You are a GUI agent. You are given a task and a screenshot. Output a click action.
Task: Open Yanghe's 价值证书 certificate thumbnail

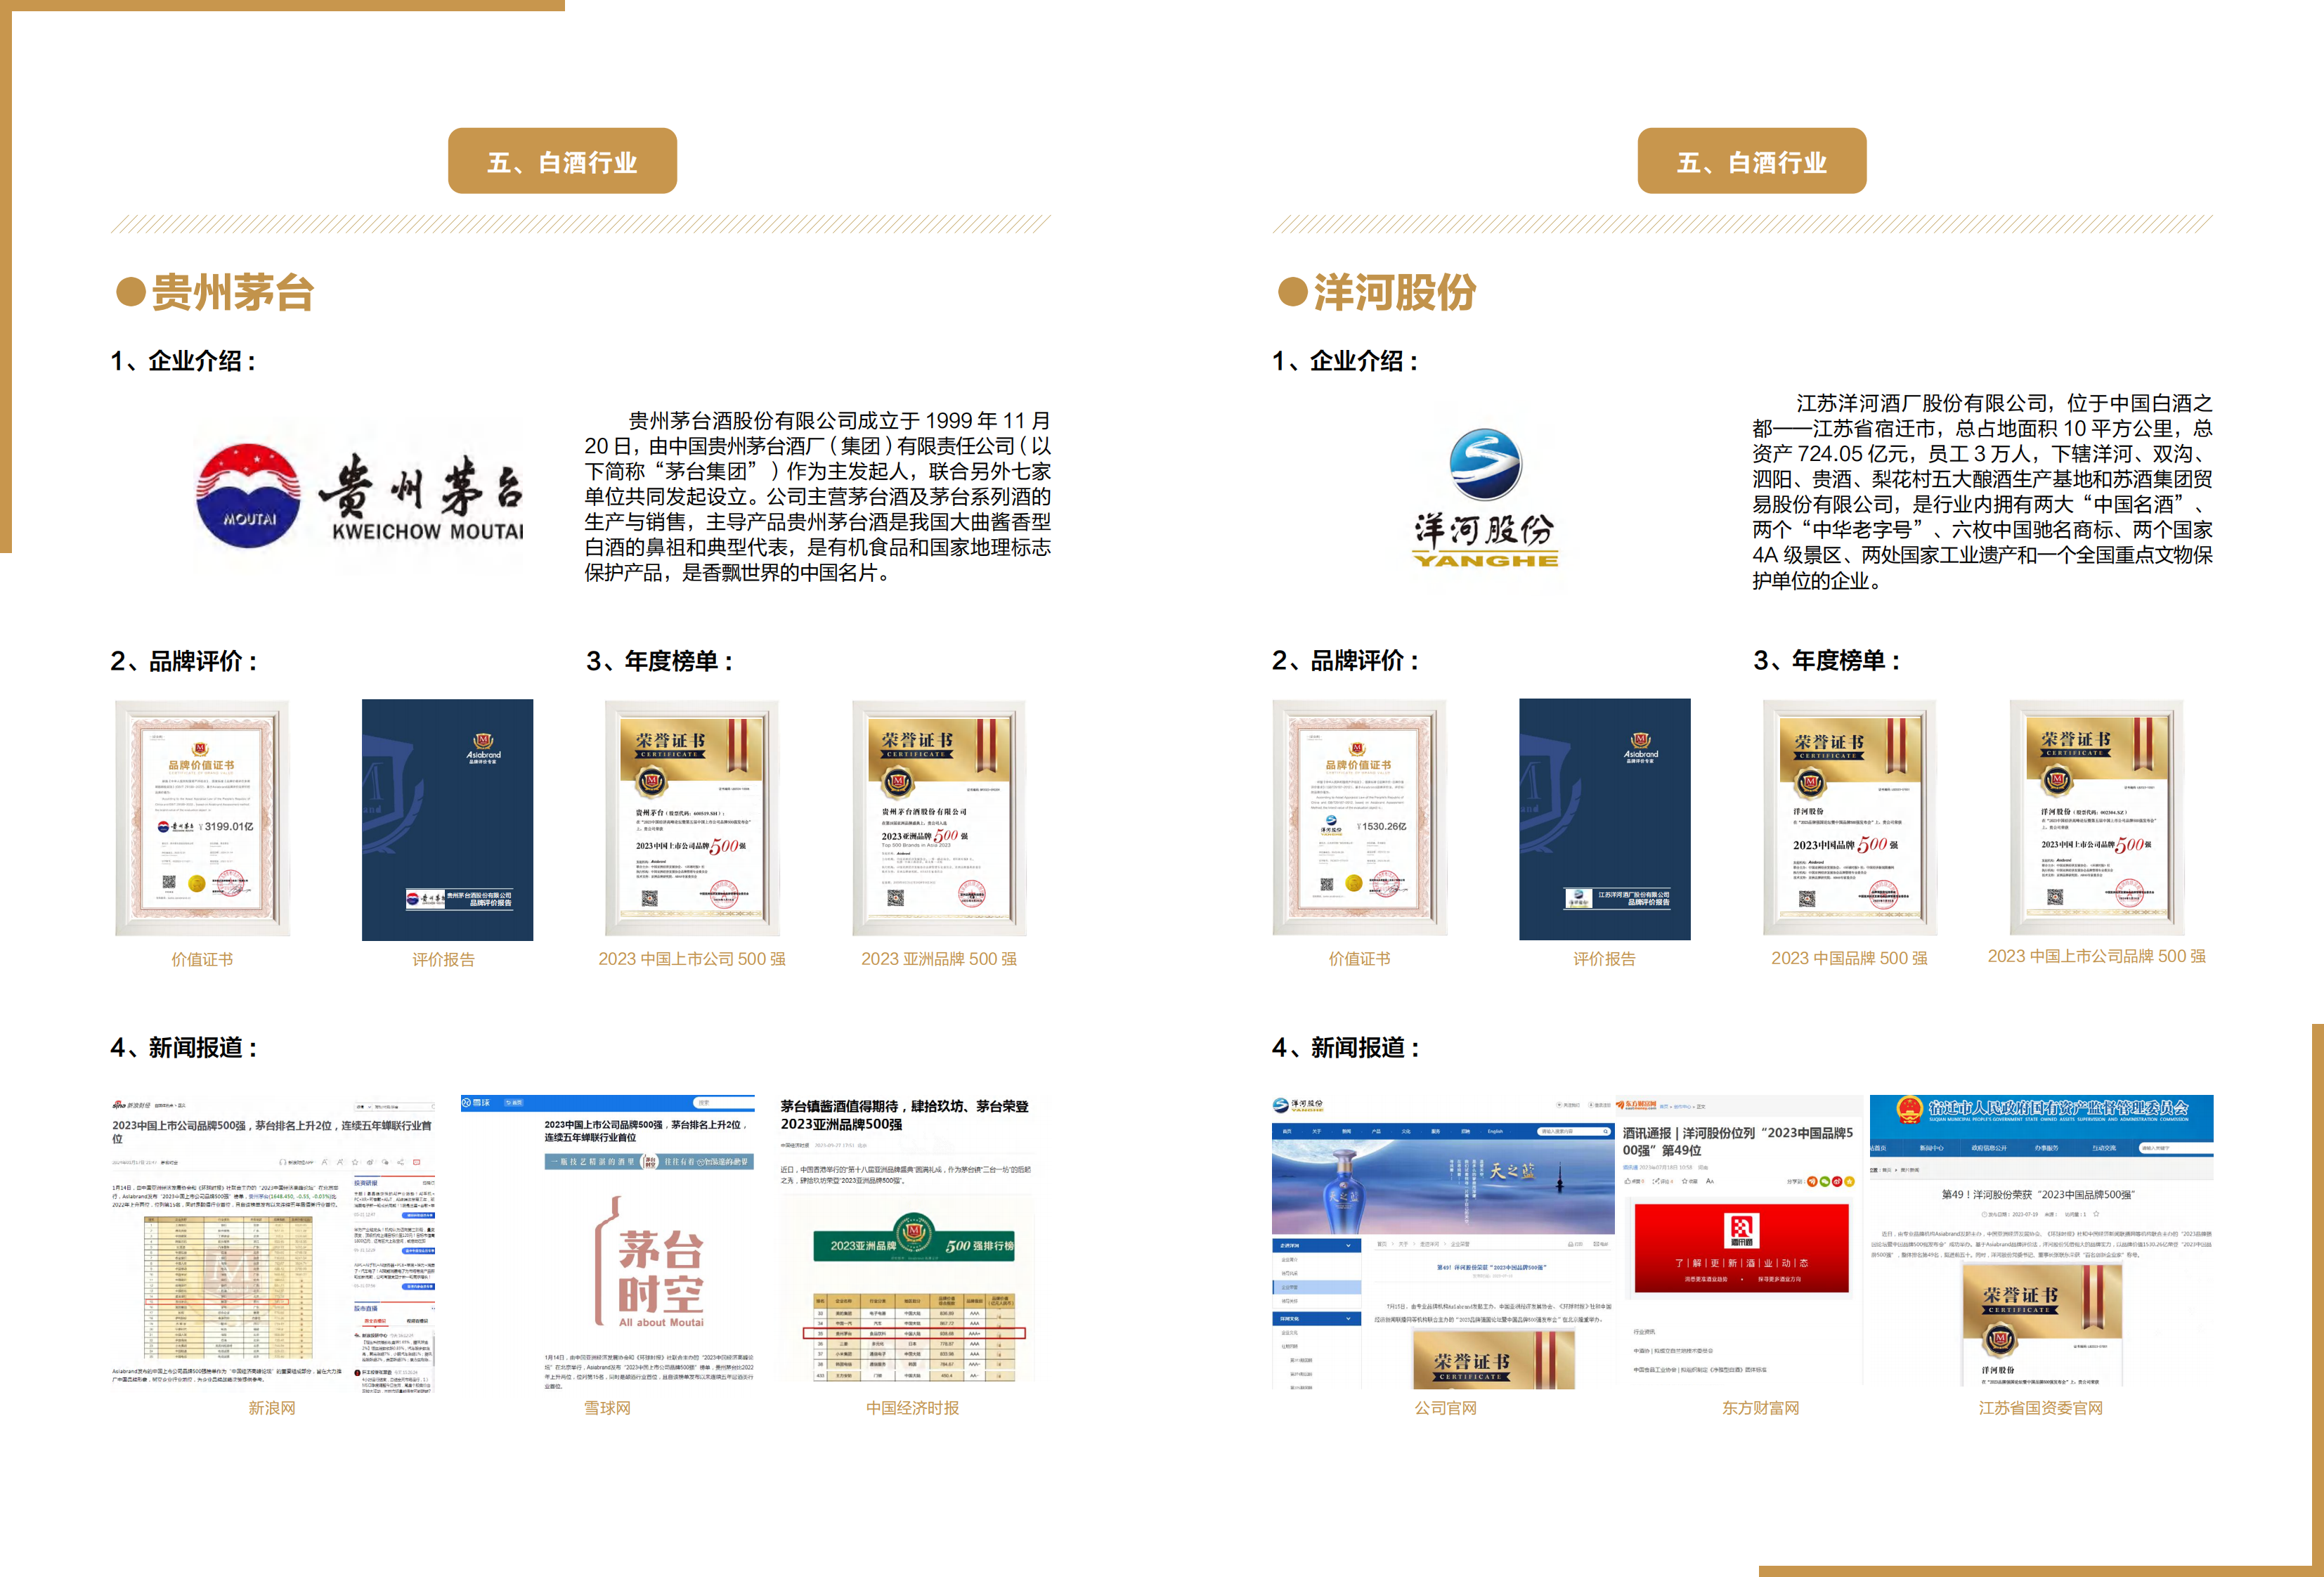pos(1359,818)
